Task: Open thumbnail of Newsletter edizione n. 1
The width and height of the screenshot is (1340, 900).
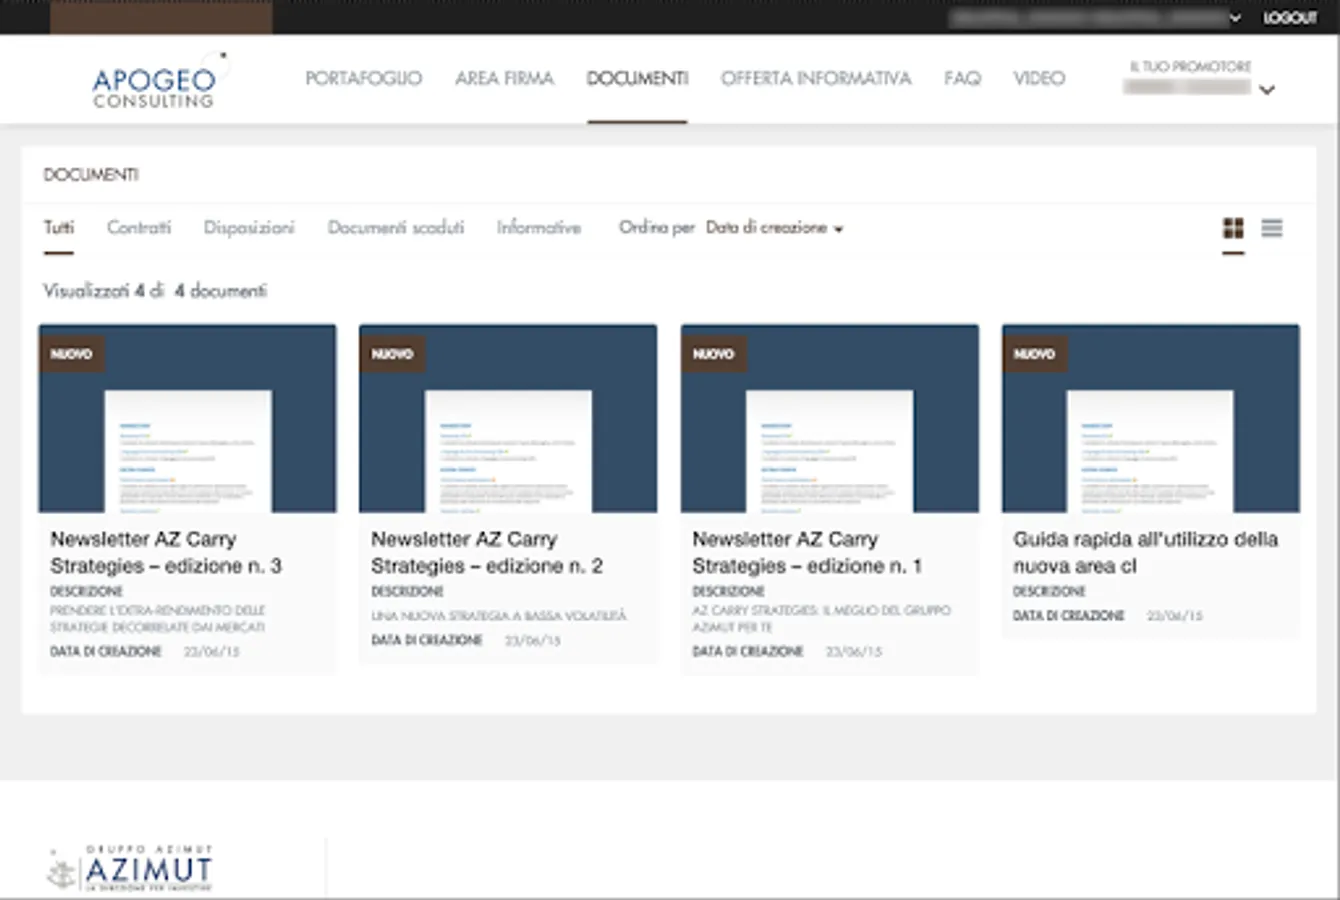Action: tap(830, 418)
